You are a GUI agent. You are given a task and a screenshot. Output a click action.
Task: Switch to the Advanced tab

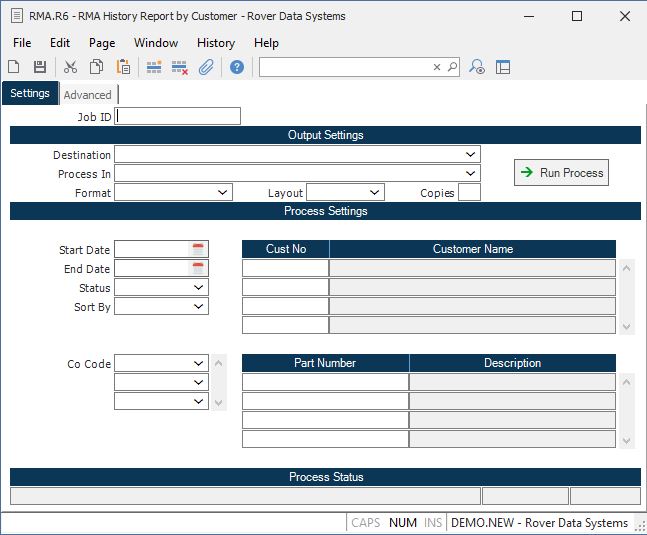pos(88,95)
